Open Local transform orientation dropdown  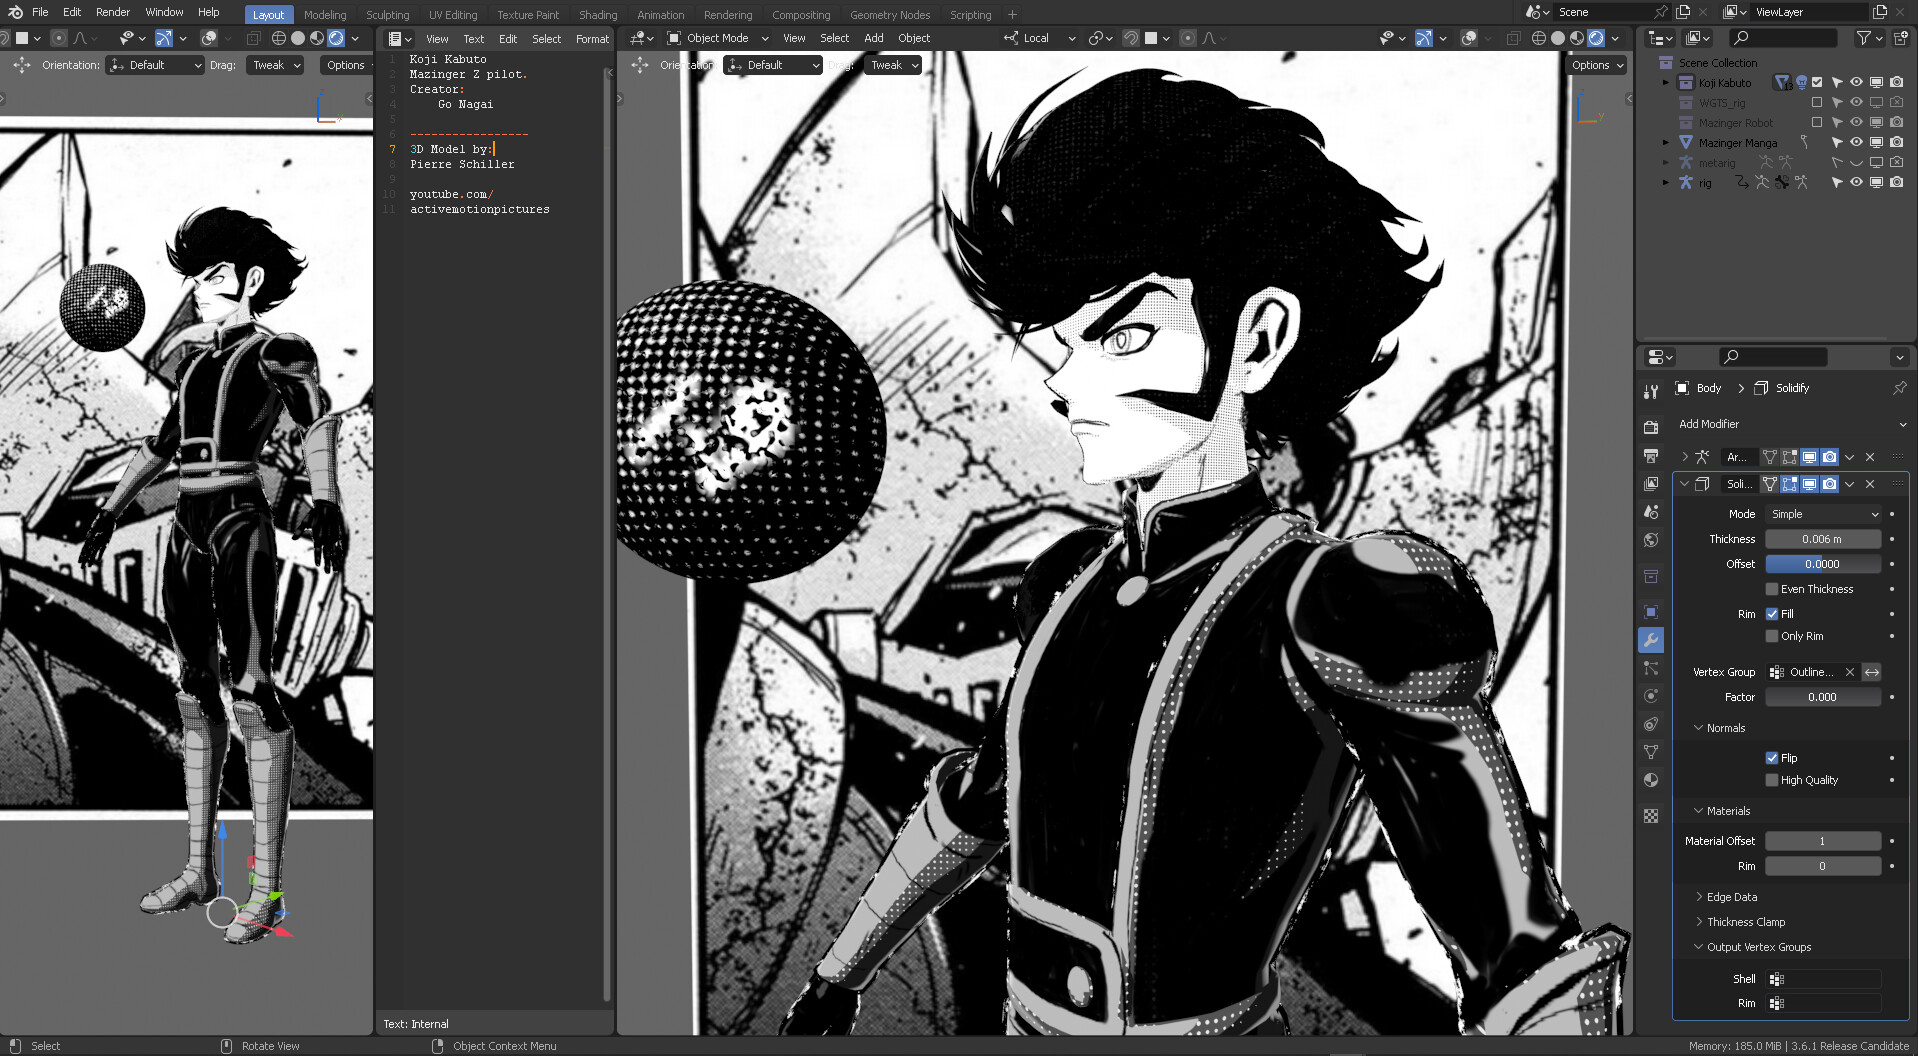[x=1040, y=38]
